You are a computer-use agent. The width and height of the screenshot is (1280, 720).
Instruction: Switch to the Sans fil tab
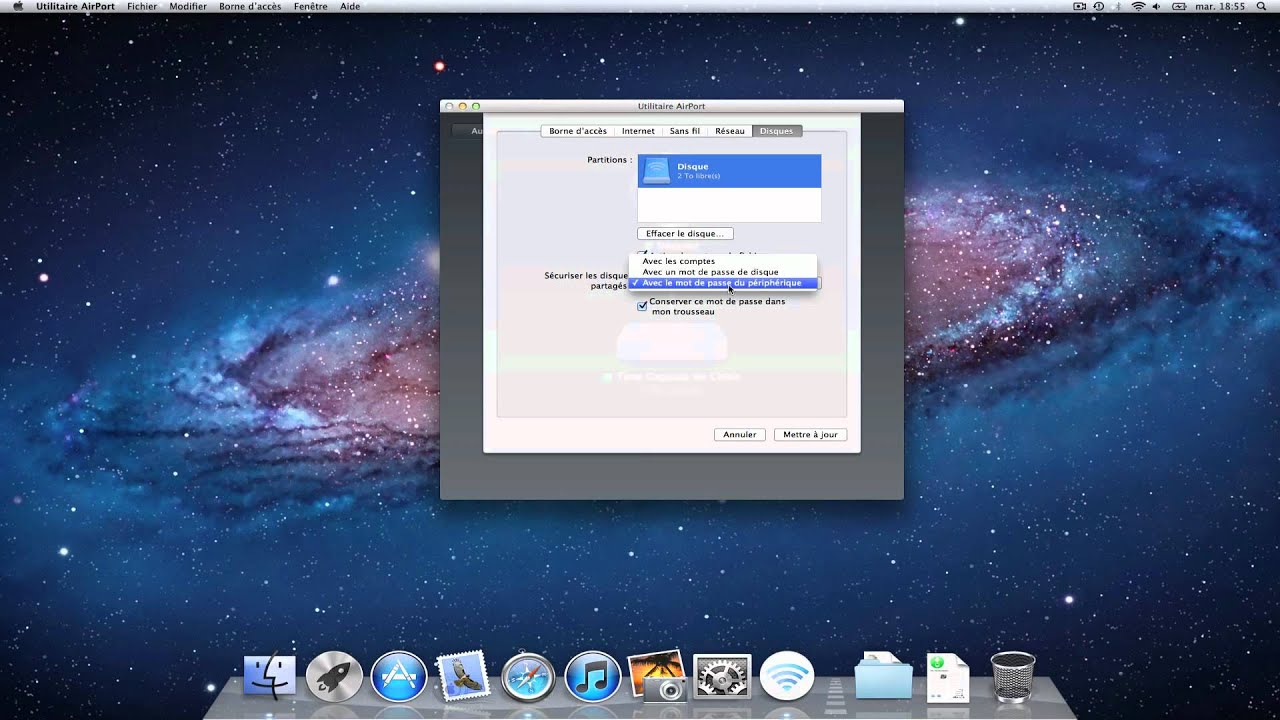(685, 131)
